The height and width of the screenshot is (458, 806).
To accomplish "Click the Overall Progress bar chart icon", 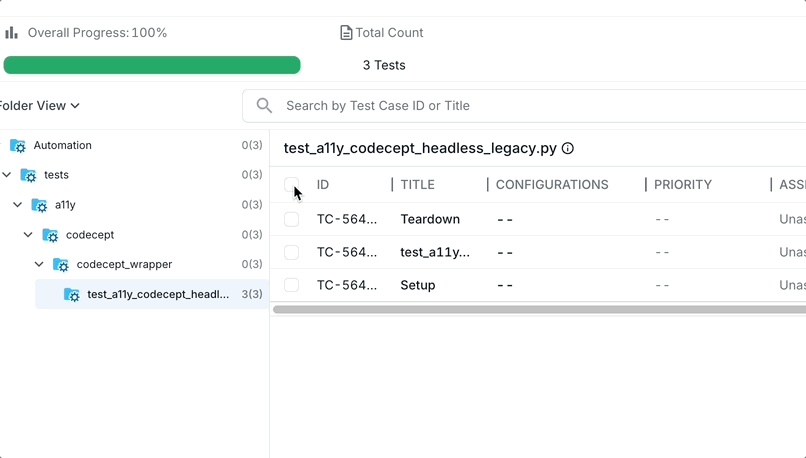I will (x=12, y=33).
